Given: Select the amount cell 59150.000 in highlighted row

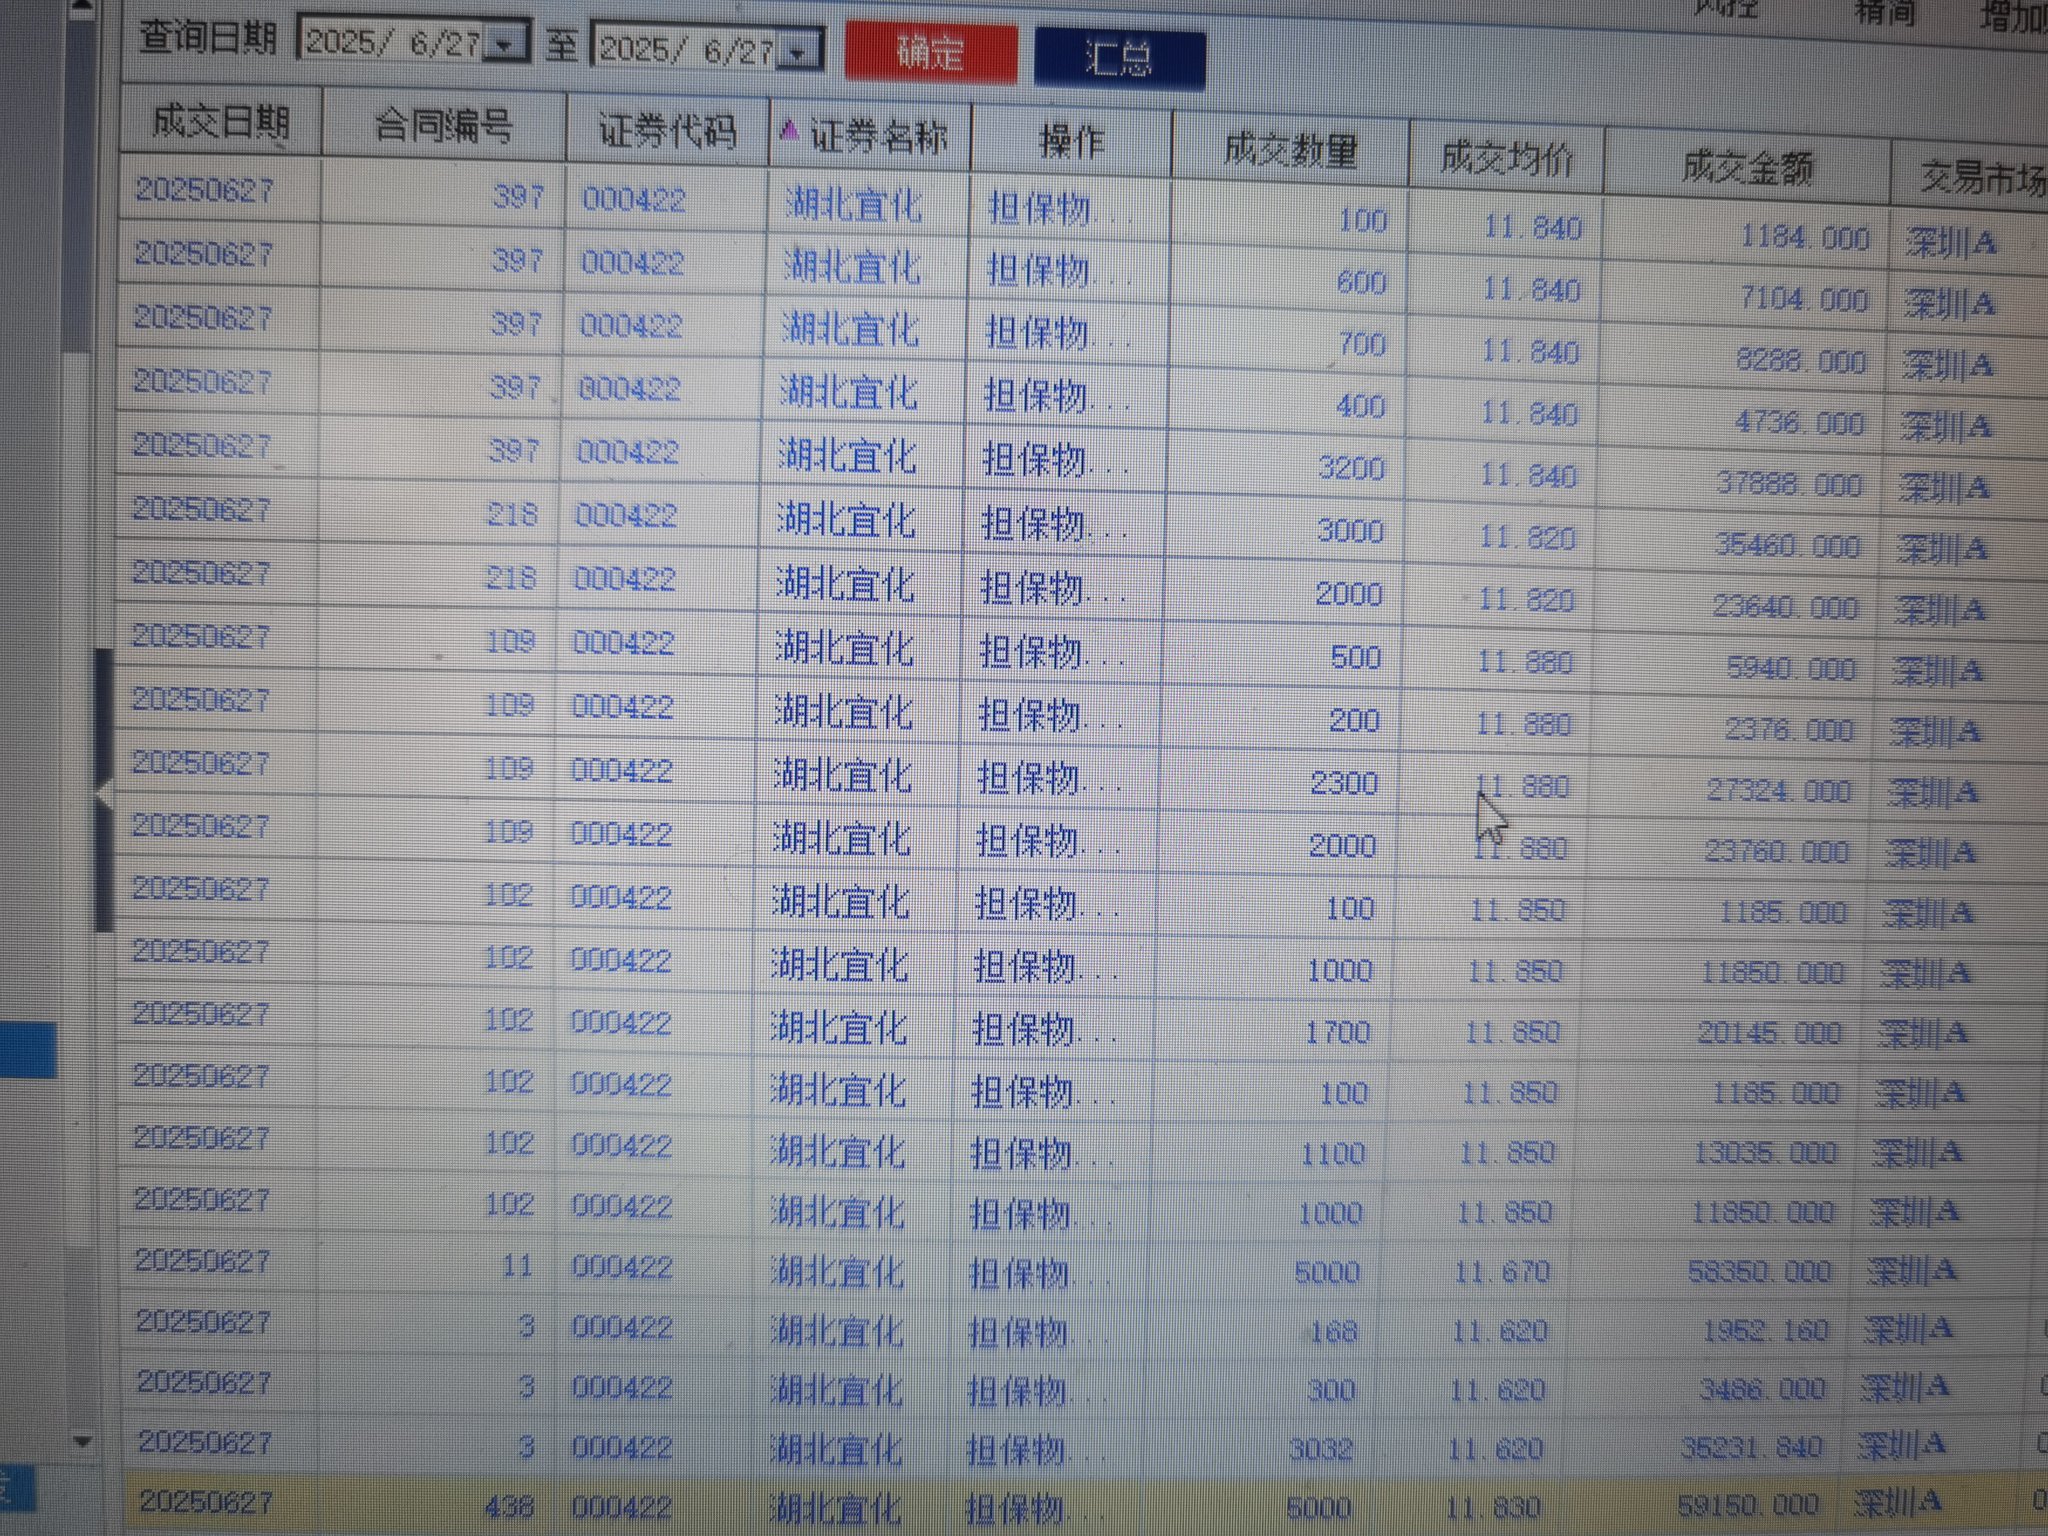Looking at the screenshot, I should pyautogui.click(x=1747, y=1504).
